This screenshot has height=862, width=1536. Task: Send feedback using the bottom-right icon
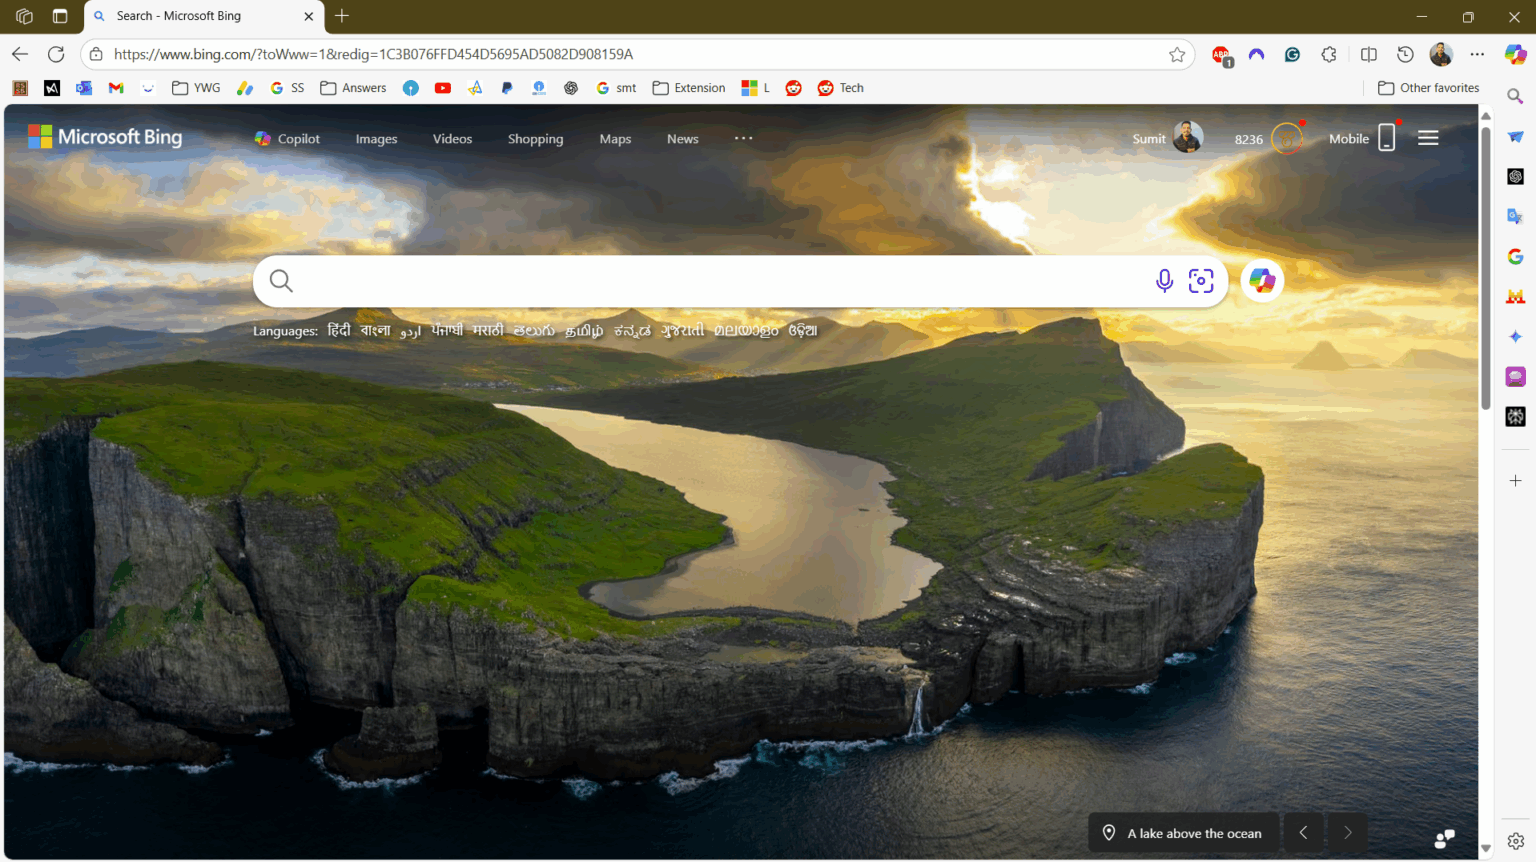pyautogui.click(x=1444, y=837)
